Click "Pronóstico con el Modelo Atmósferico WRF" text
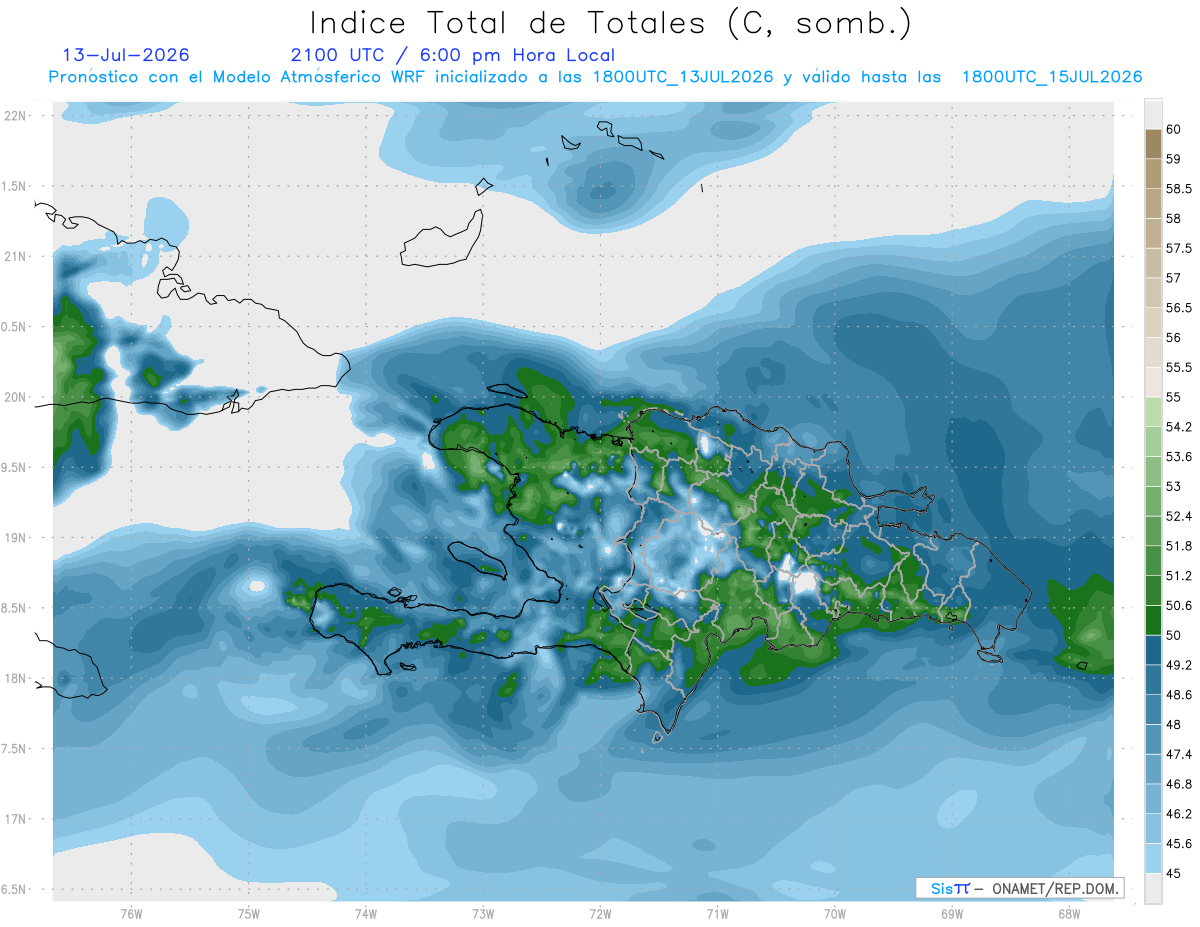 [240, 78]
